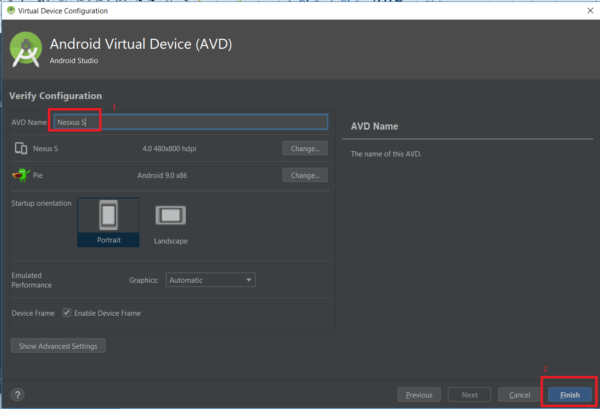Toggle Enable Device Frame checkbox
The height and width of the screenshot is (409, 600).
click(x=67, y=313)
